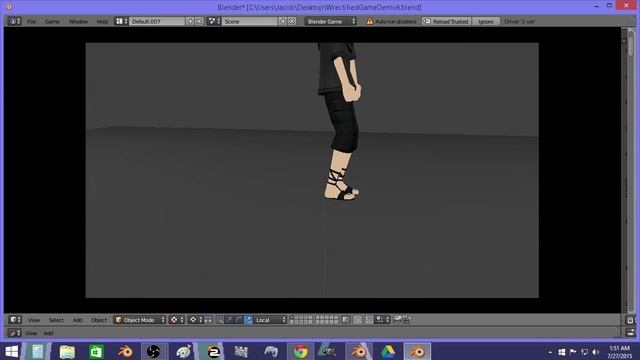Add a new scene with plus icon
Image resolution: width=640 pixels, height=360 pixels.
[282, 21]
